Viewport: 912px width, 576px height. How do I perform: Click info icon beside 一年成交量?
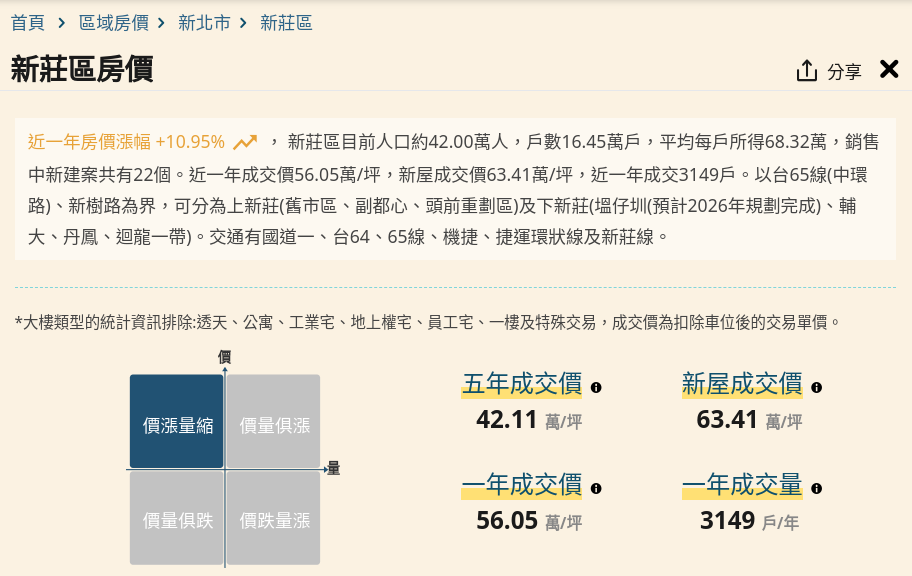click(817, 489)
